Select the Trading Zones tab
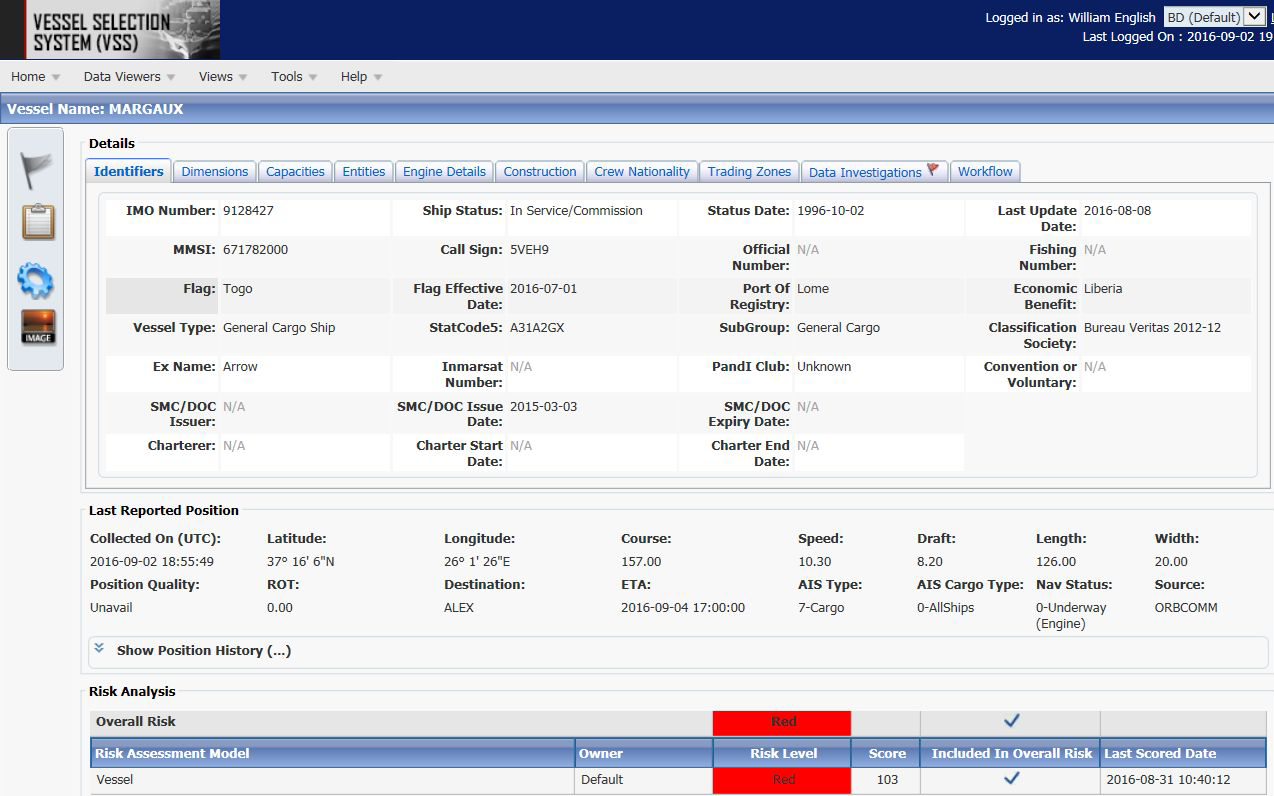Viewport: 1274px width, 796px height. point(749,171)
